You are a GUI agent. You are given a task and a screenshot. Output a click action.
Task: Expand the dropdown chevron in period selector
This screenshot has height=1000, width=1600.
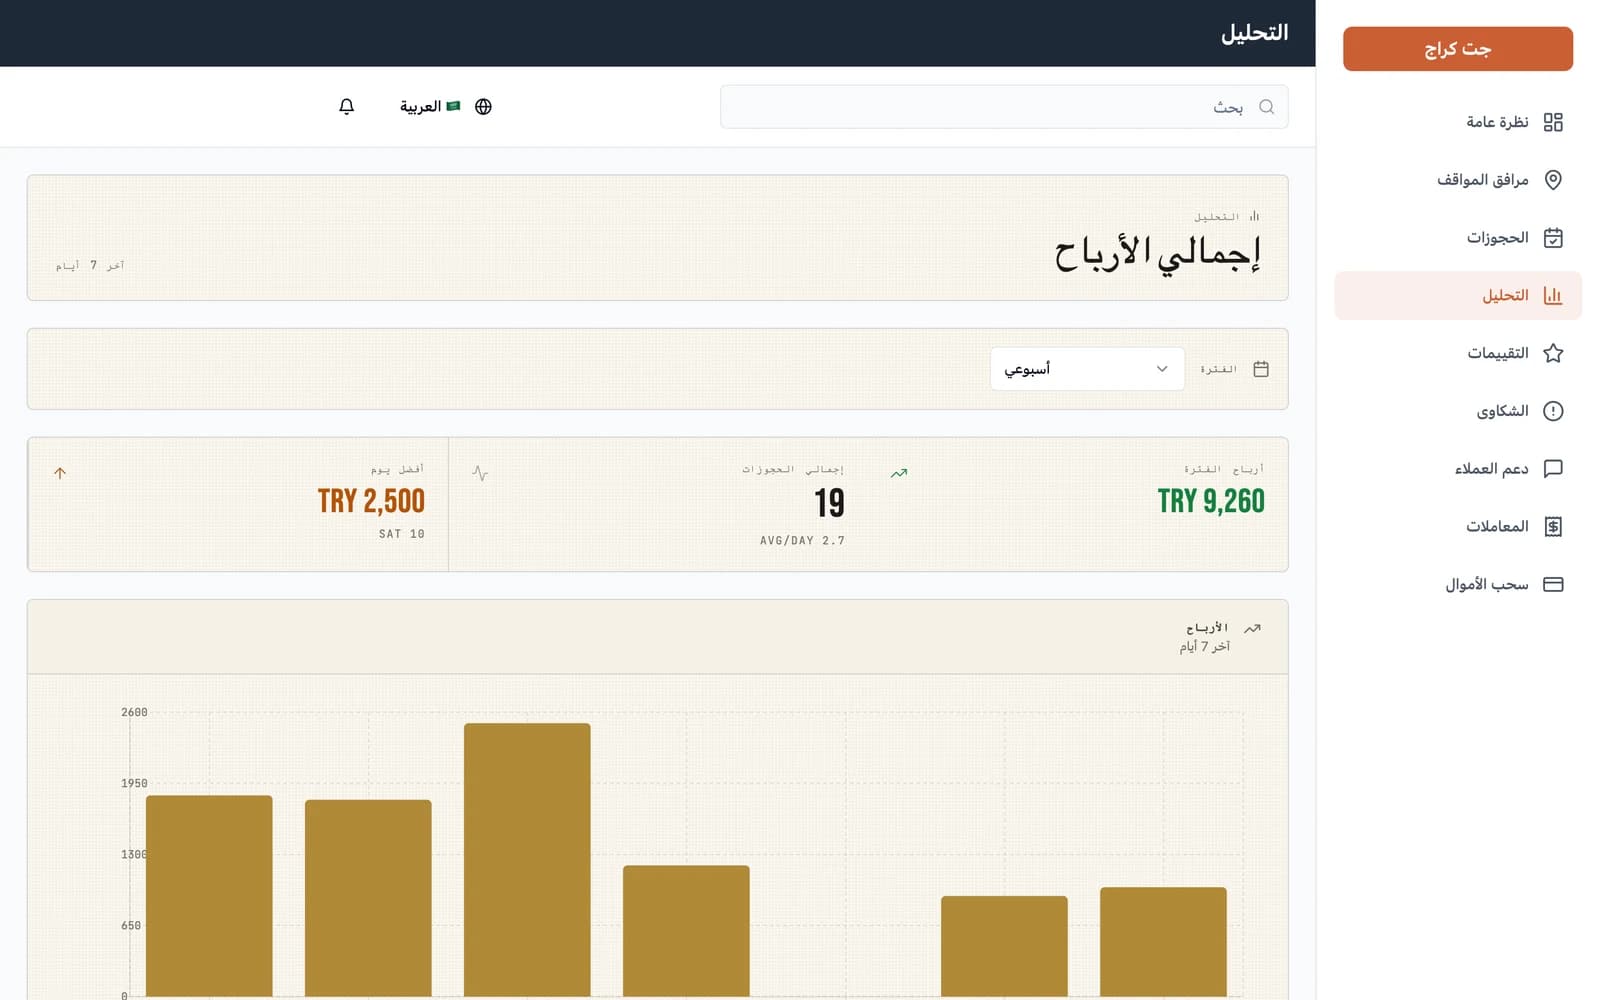(1162, 369)
